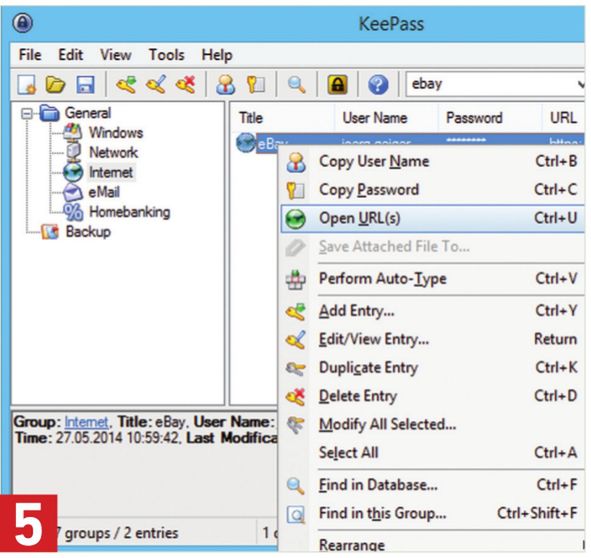
Task: Select Perform Auto-Type menu entry
Action: (432, 279)
